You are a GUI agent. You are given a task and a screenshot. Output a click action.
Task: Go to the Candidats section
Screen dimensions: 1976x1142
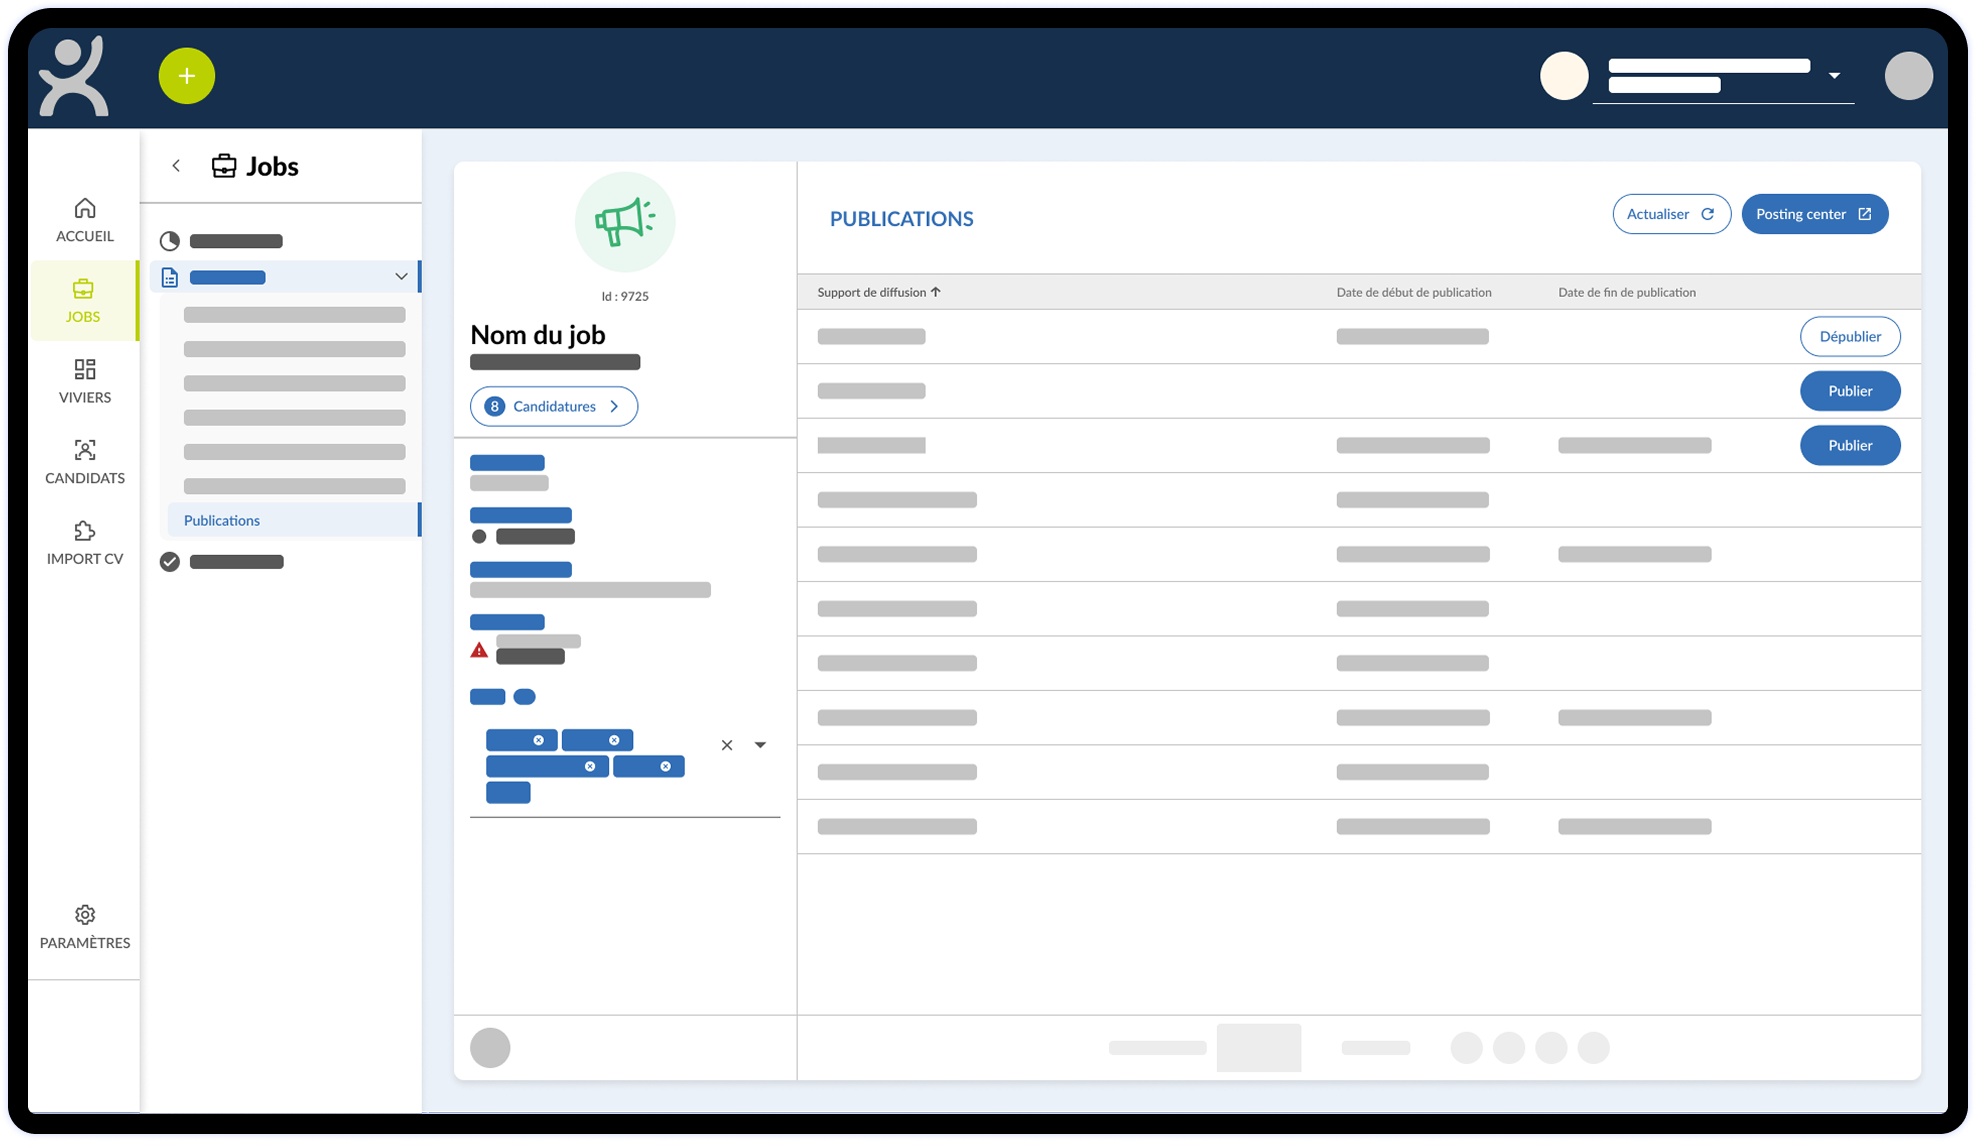click(x=85, y=462)
